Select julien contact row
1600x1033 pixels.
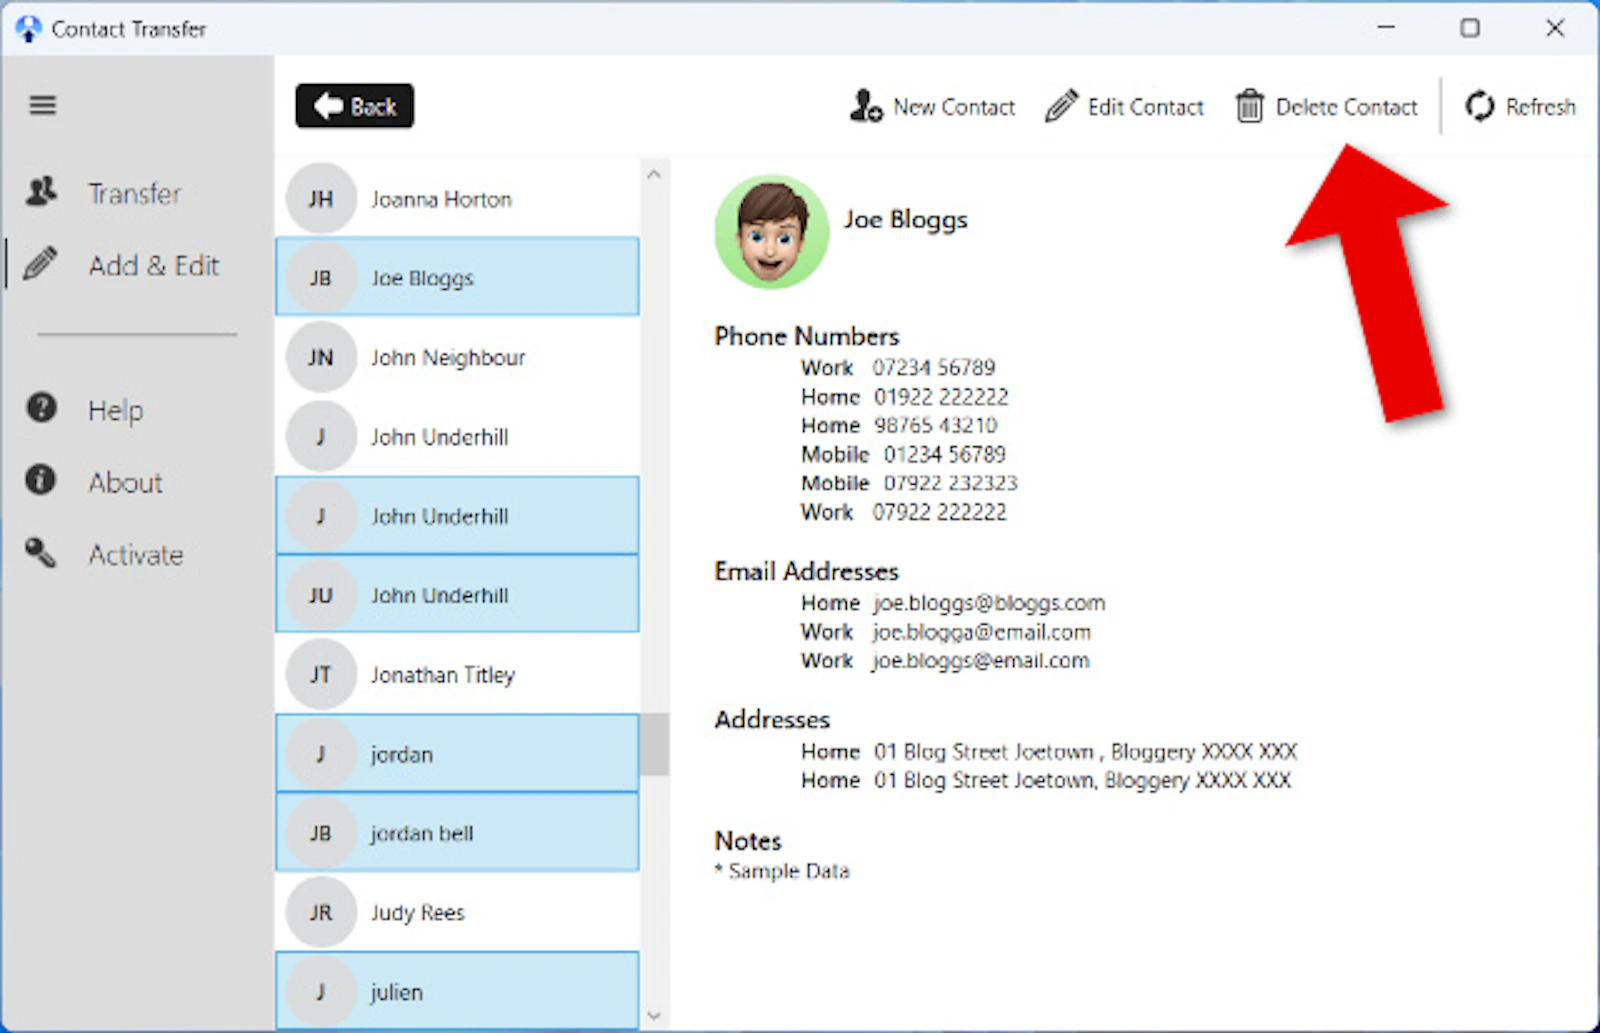[x=457, y=991]
